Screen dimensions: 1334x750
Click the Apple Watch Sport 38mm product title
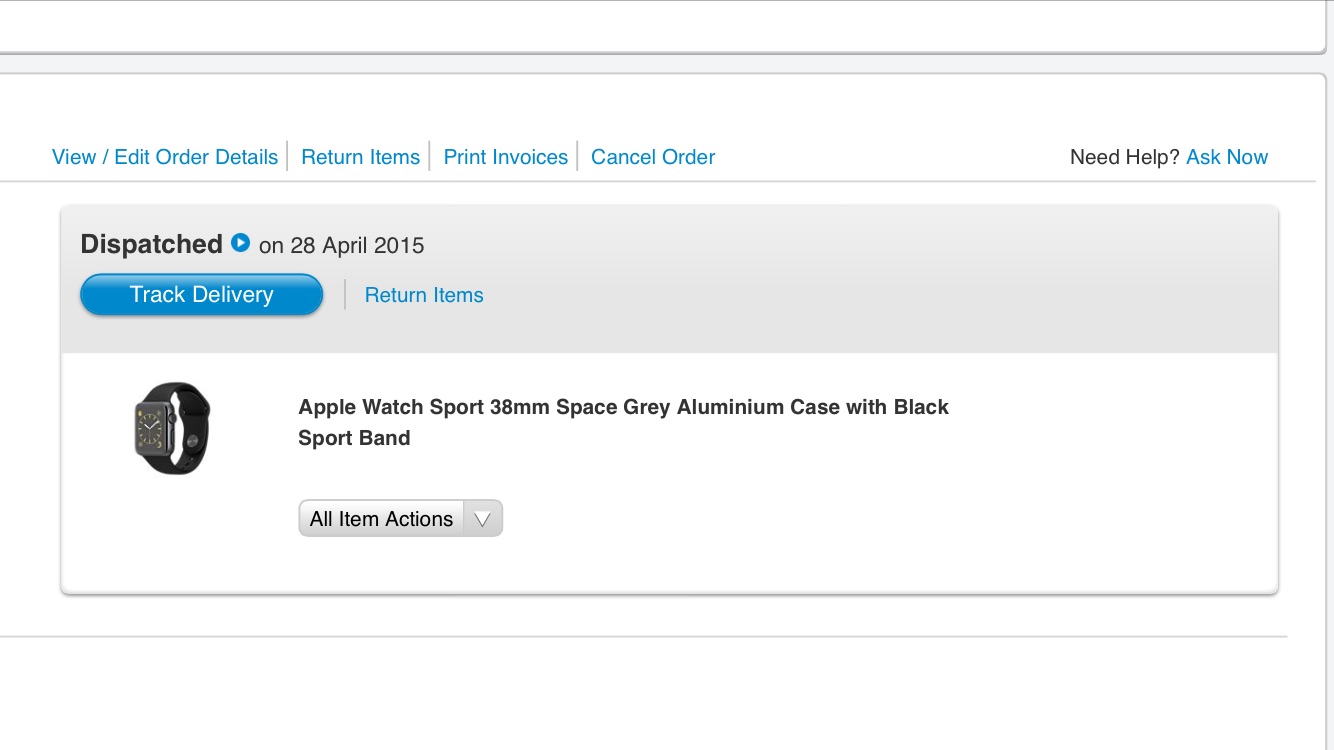[623, 422]
